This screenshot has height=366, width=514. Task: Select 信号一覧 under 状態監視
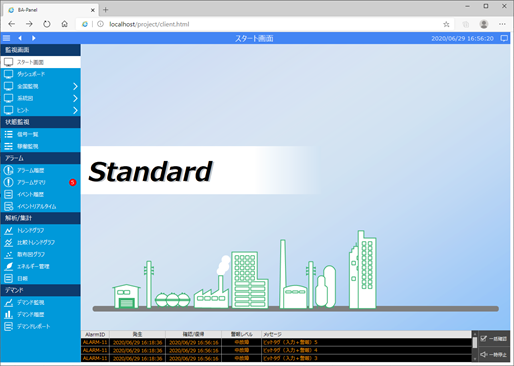point(41,134)
